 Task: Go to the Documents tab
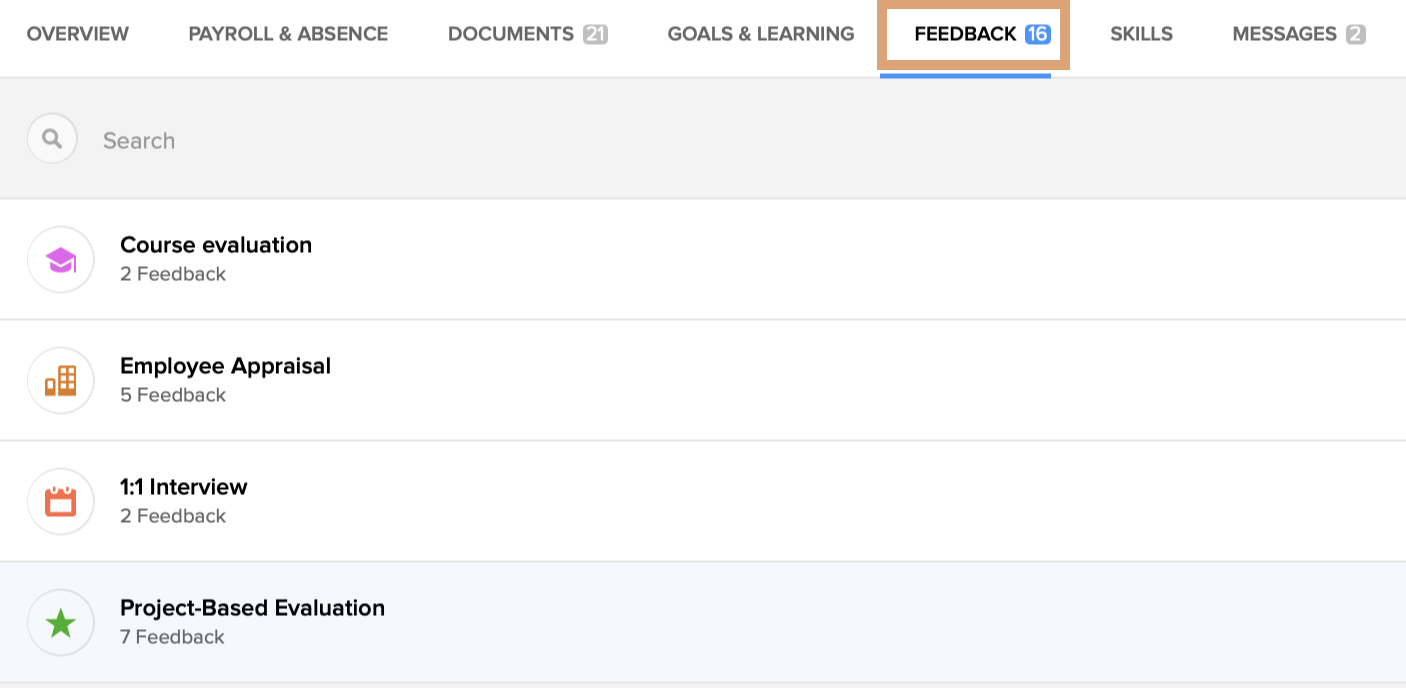point(511,34)
